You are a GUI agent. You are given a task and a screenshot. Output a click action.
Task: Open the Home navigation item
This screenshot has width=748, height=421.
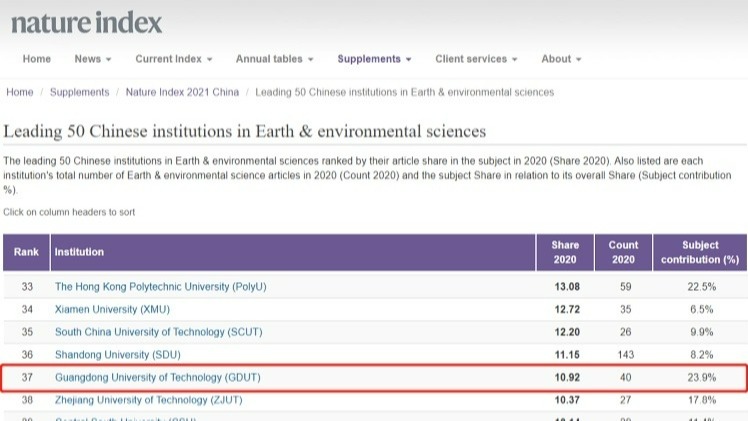[x=36, y=59]
